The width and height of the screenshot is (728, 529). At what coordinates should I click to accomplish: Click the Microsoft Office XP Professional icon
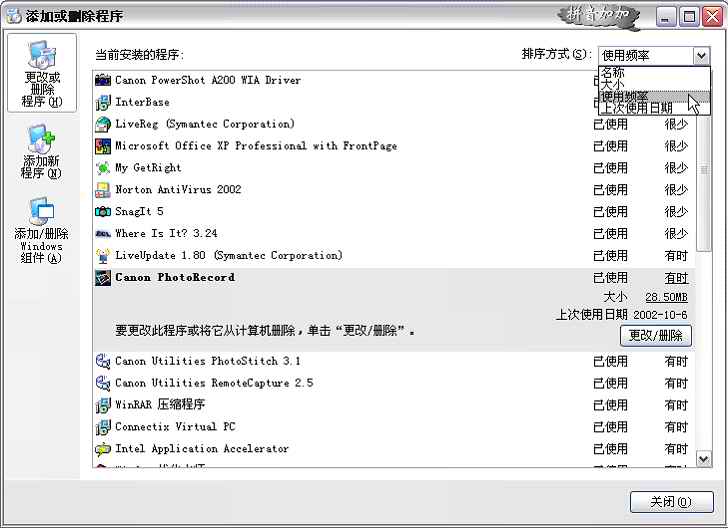pyautogui.click(x=103, y=146)
